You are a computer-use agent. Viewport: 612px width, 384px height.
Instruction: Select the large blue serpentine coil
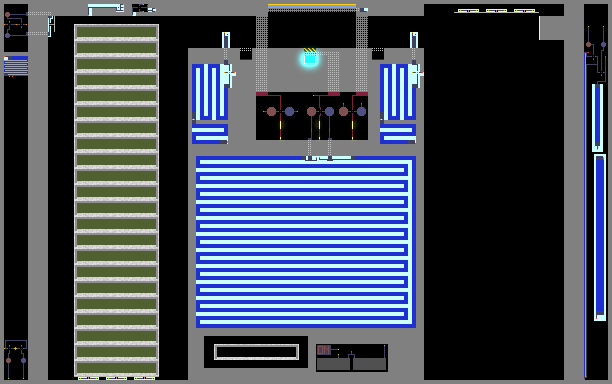tap(306, 242)
